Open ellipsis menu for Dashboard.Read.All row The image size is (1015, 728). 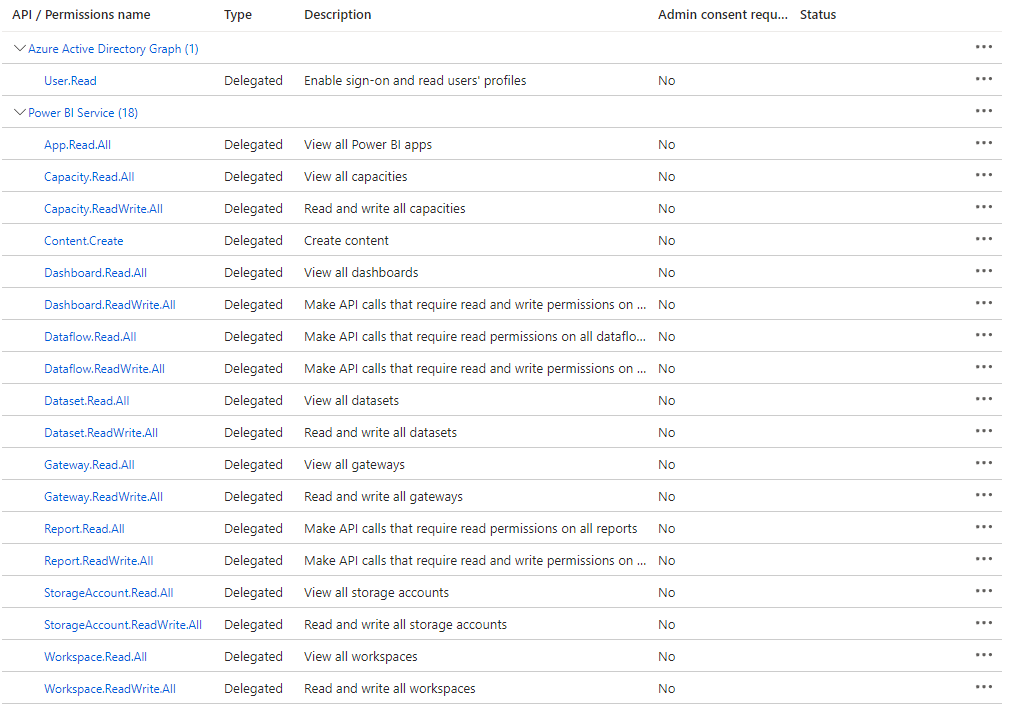pyautogui.click(x=983, y=271)
